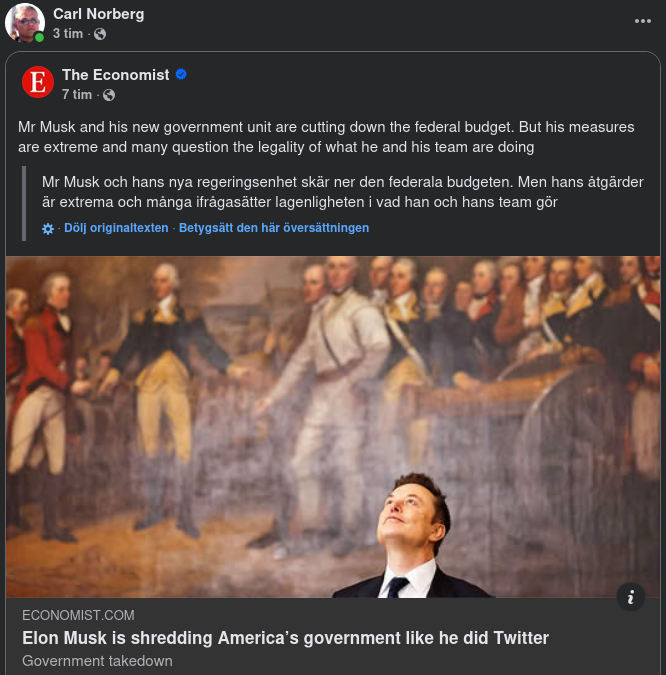666x675 pixels.
Task: Click the ECONOMIST.COM source label
Action: pos(78,615)
